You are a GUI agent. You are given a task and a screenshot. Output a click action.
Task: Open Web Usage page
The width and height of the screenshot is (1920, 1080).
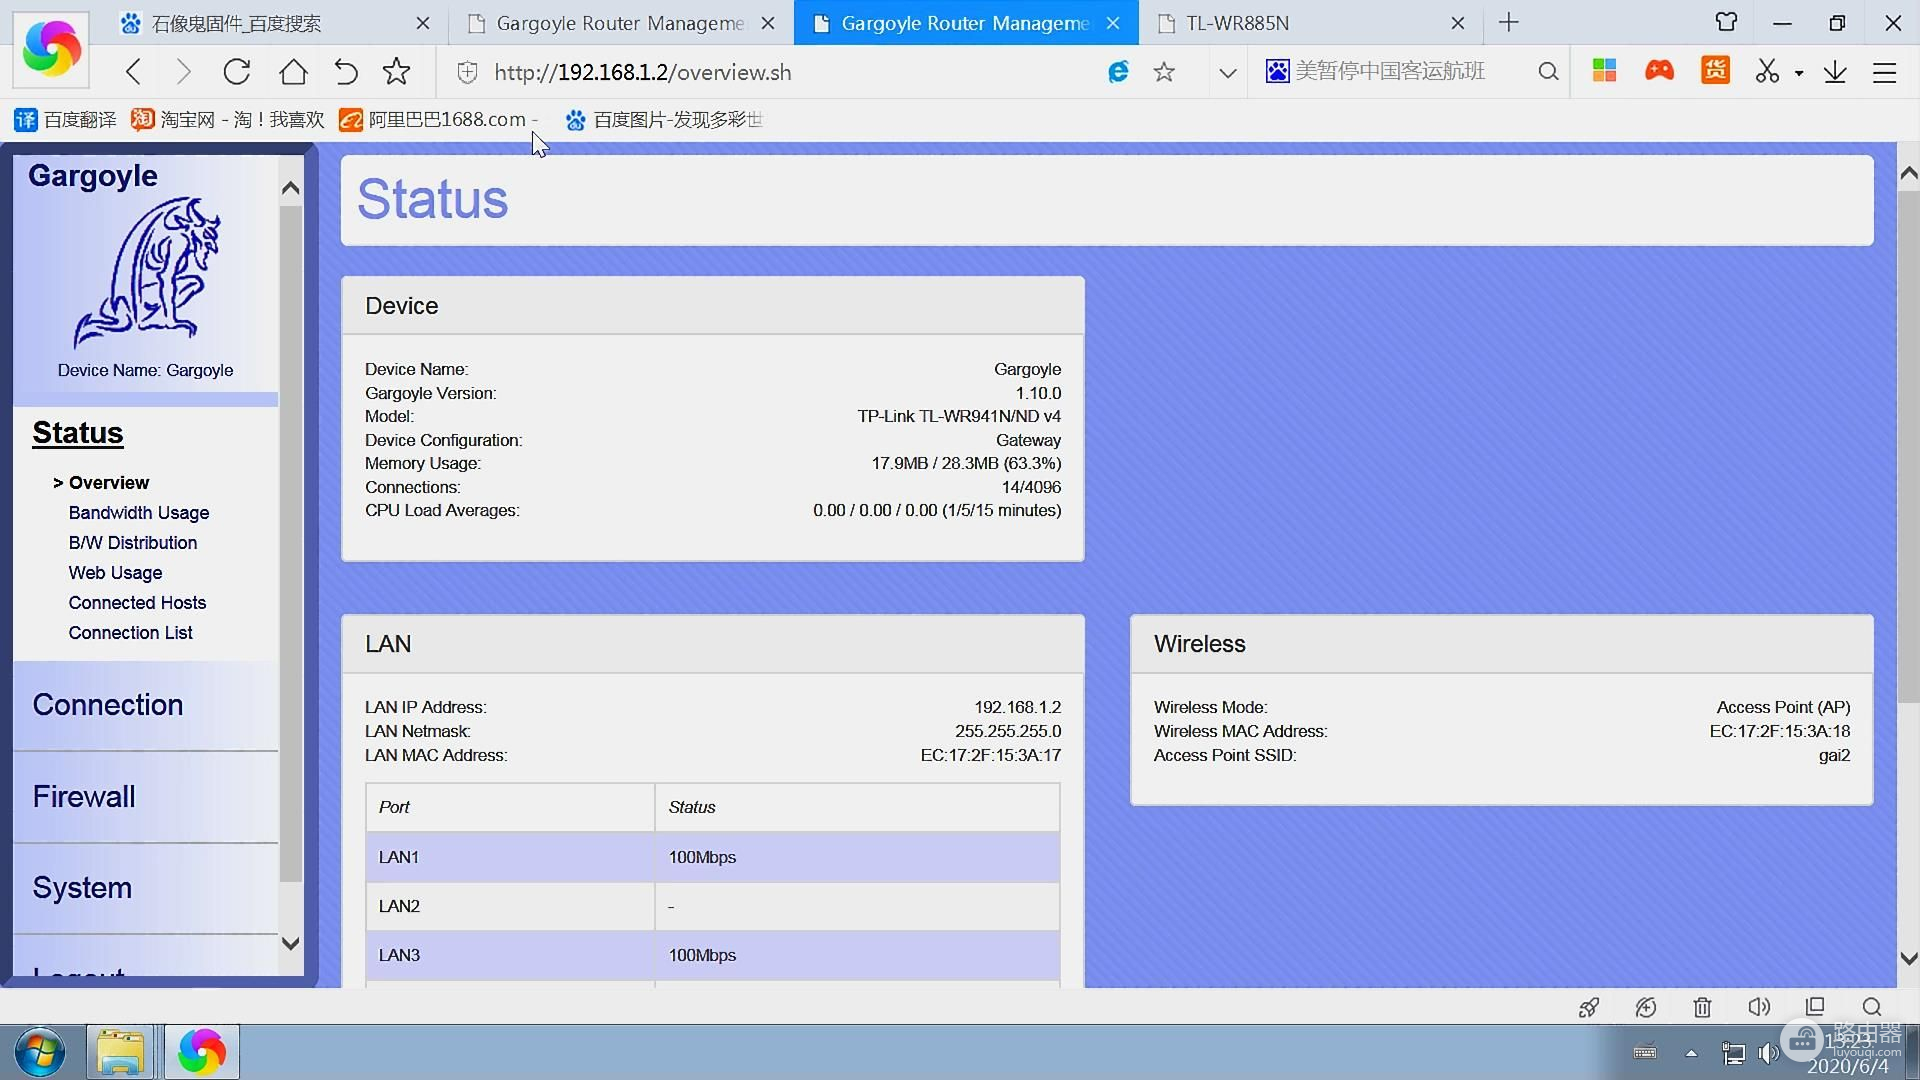[115, 573]
